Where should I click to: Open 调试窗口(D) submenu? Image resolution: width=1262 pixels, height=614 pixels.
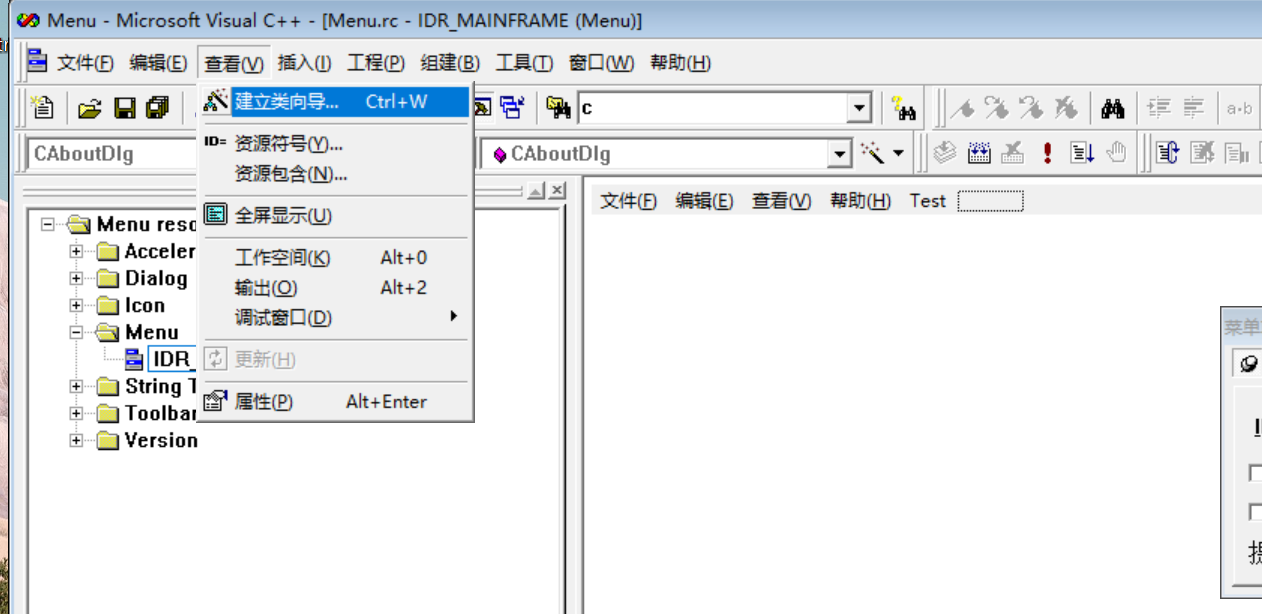tap(334, 318)
